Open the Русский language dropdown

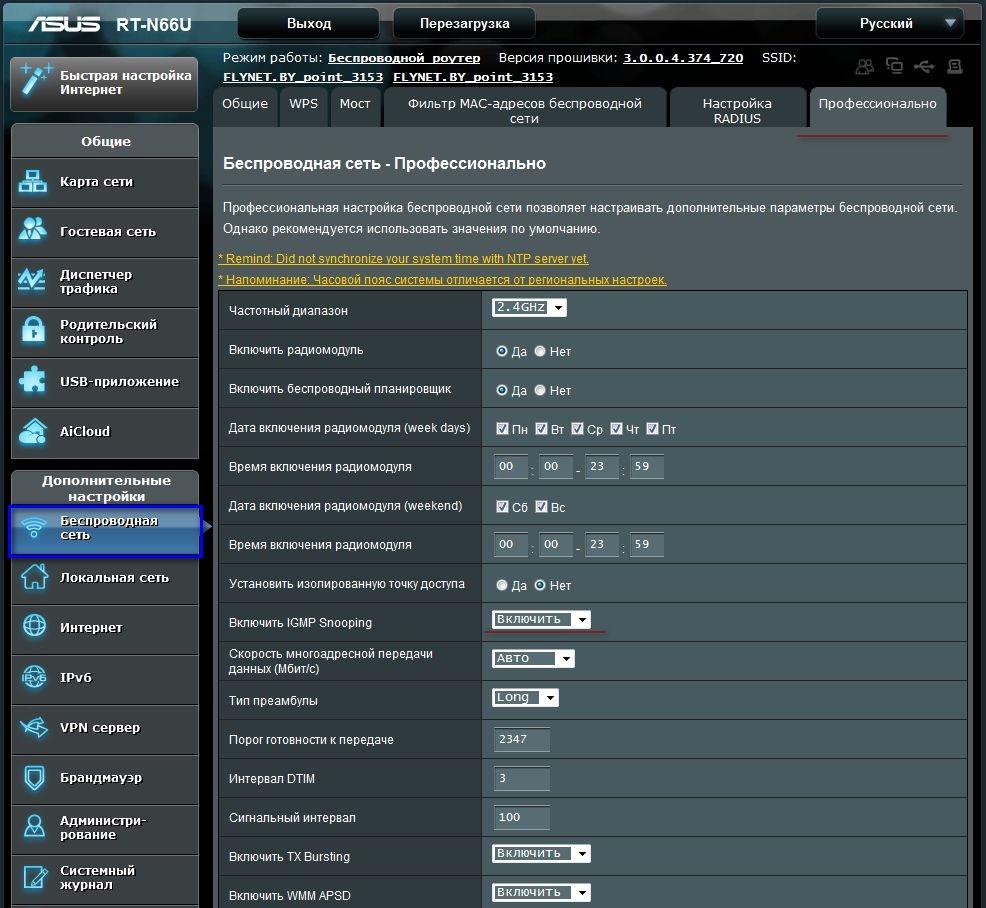pos(889,24)
